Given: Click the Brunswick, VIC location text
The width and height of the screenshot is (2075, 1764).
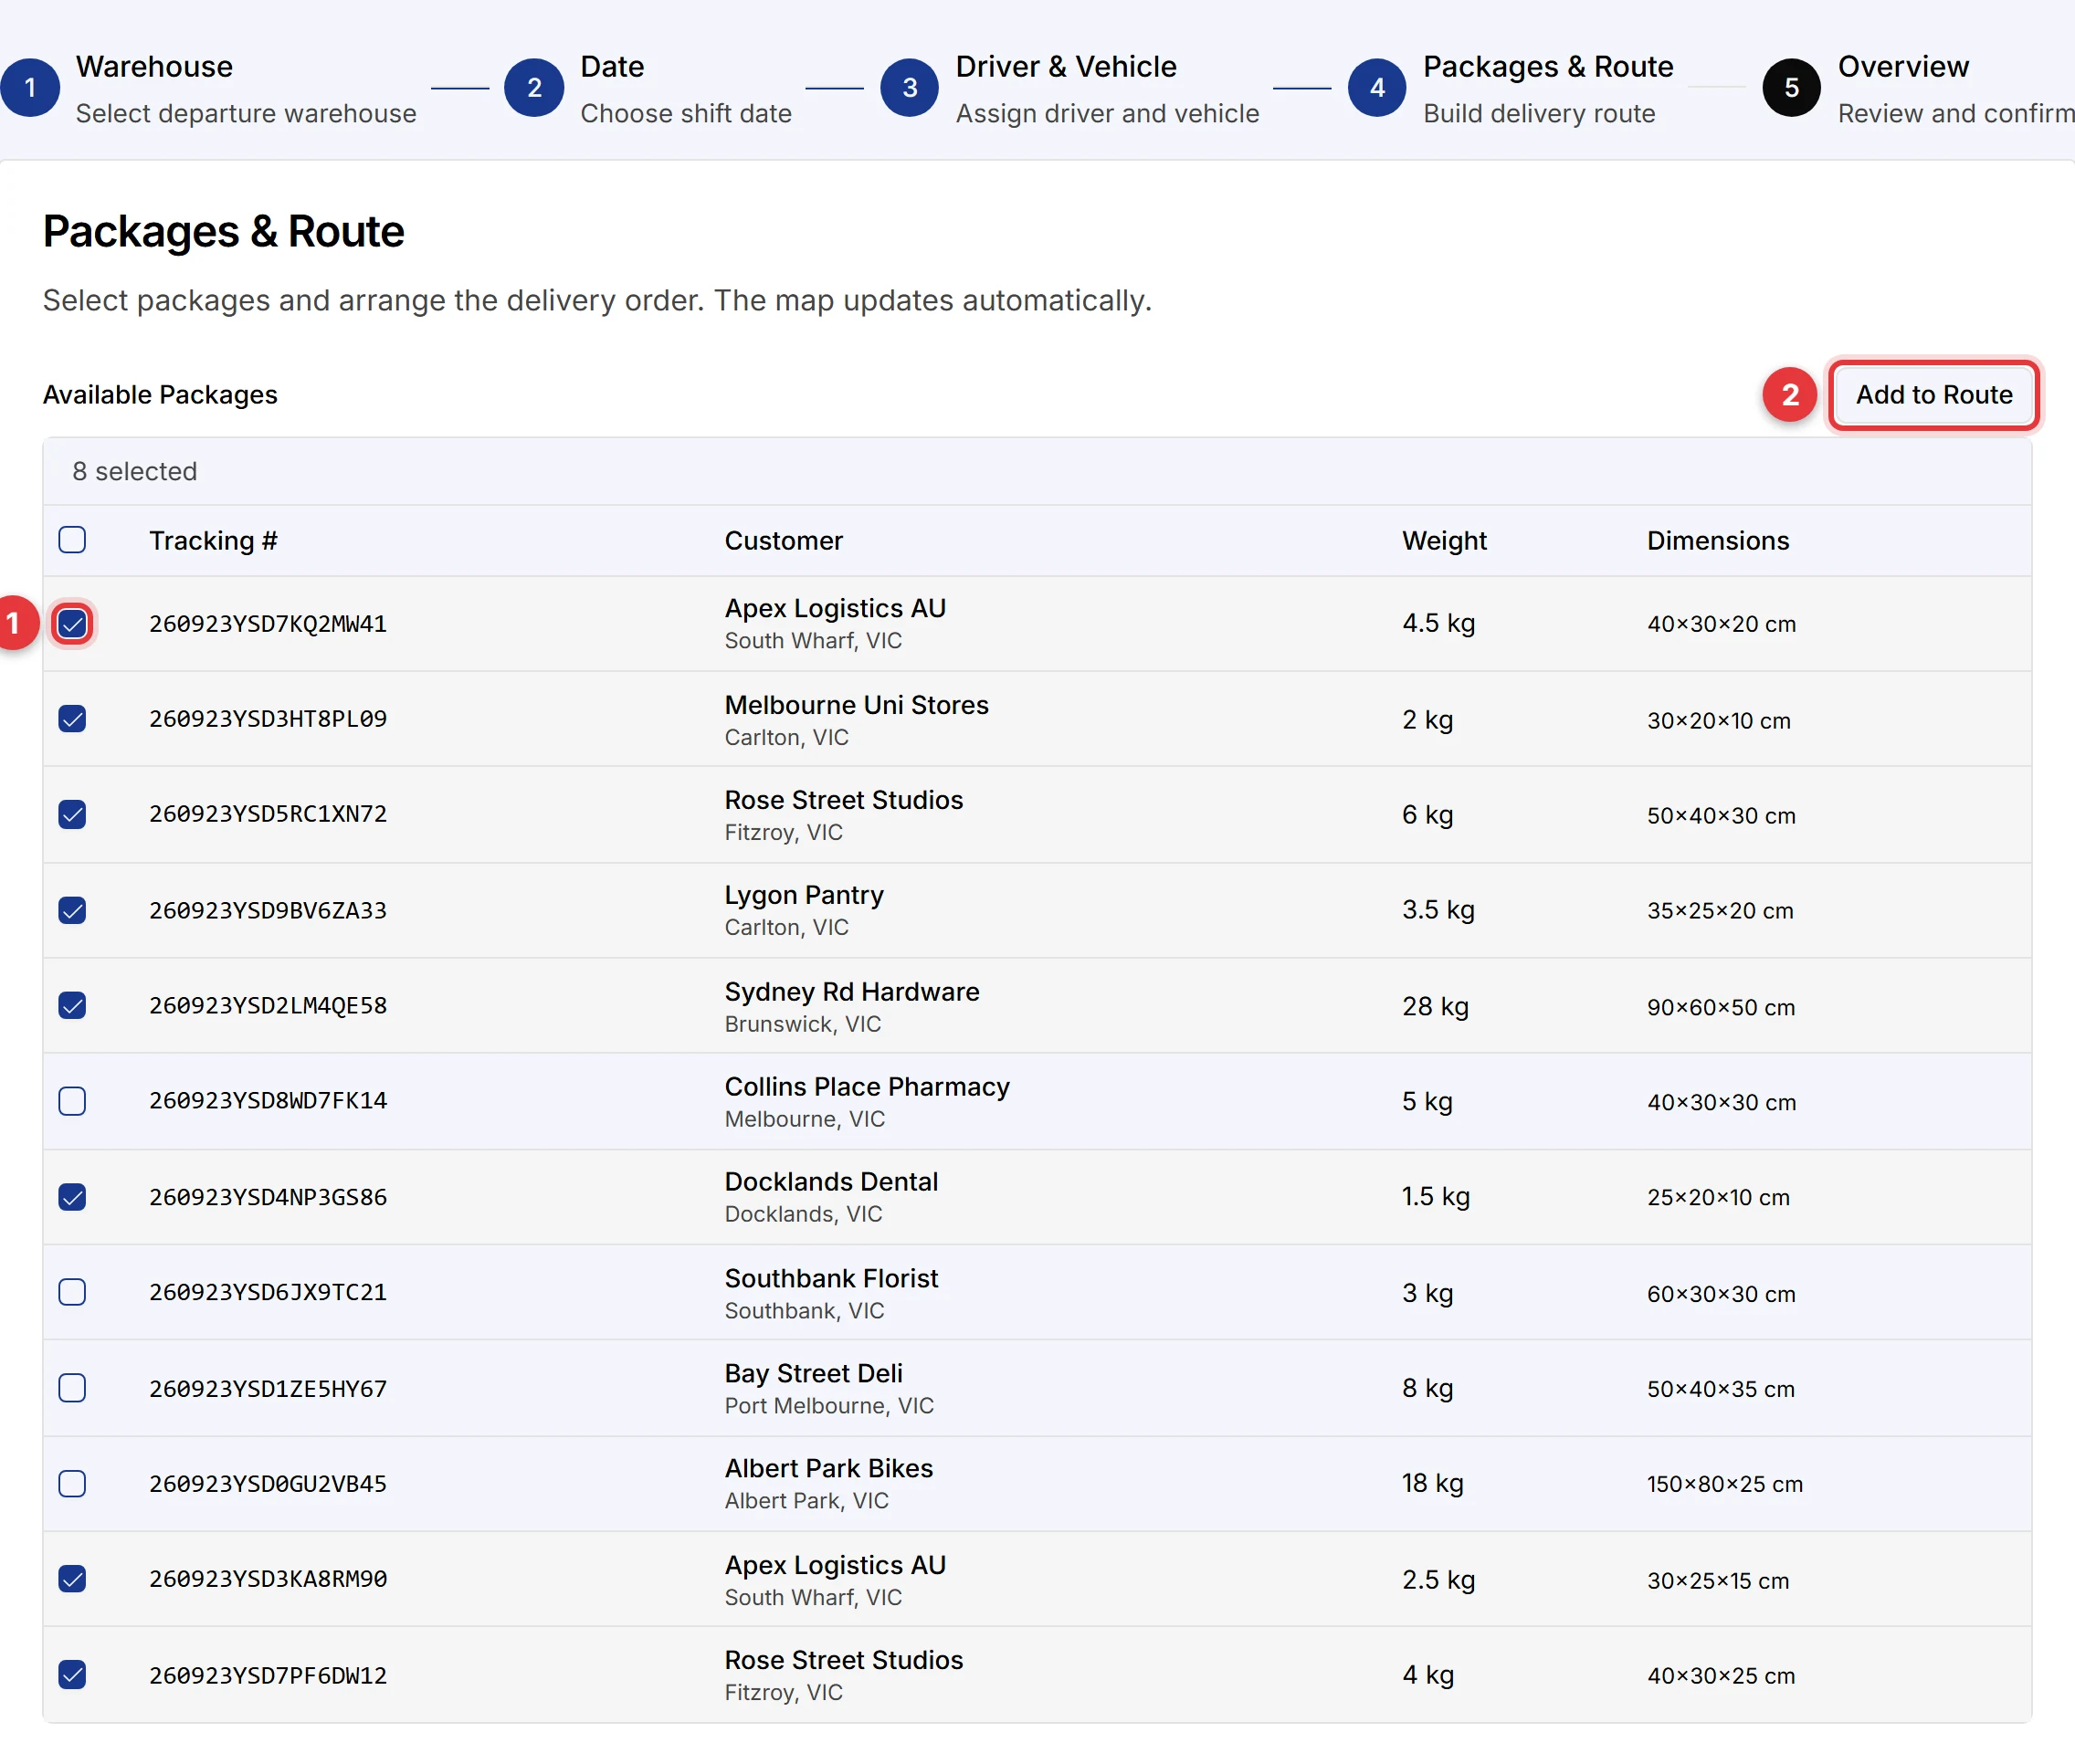Looking at the screenshot, I should tap(803, 1025).
